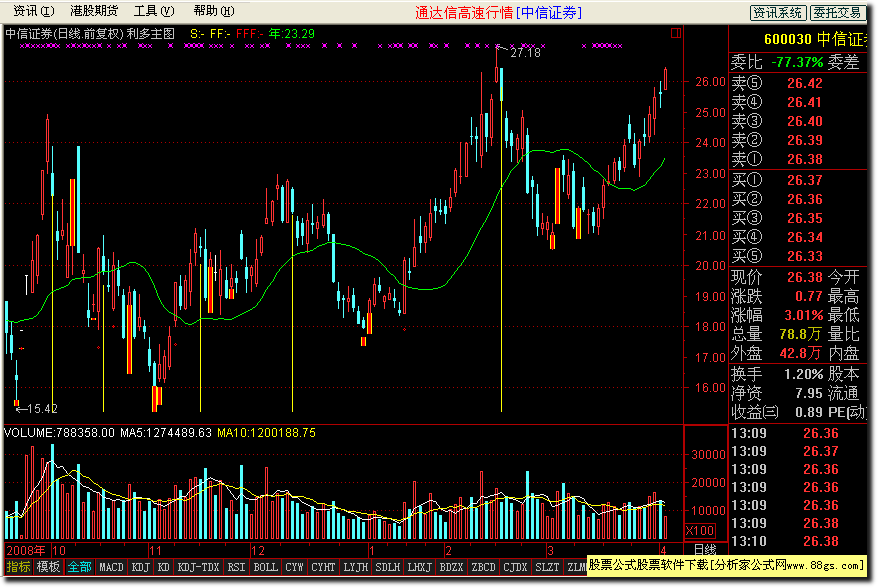Image resolution: width=879 pixels, height=588 pixels.
Task: Click the 26.00 price axis label
Action: click(710, 82)
